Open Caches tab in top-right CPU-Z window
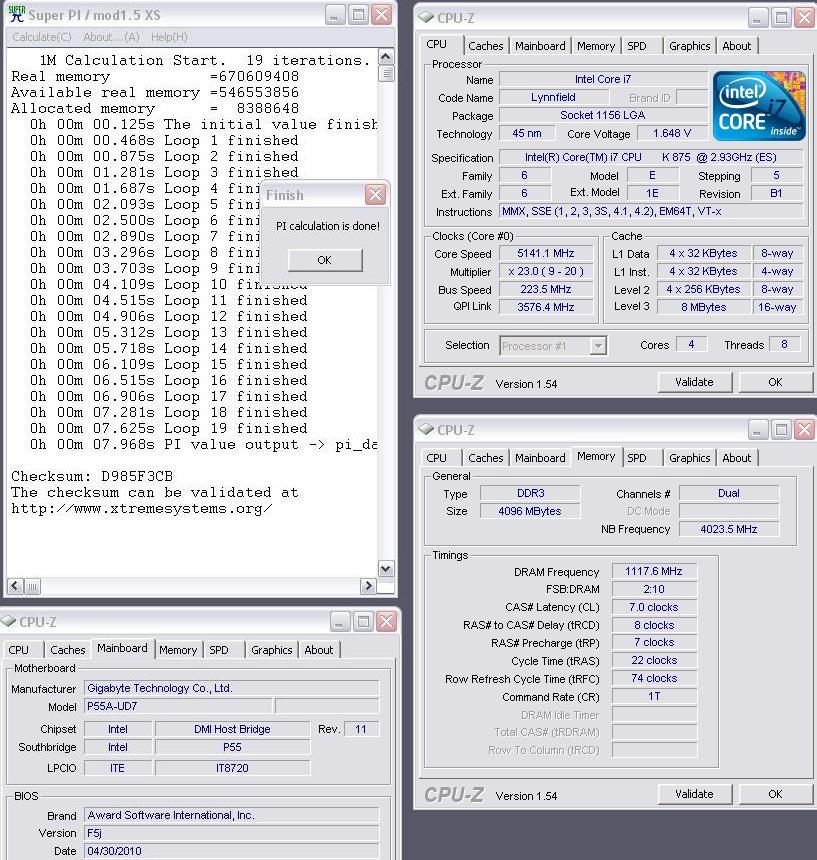This screenshot has width=817, height=860. [x=485, y=46]
